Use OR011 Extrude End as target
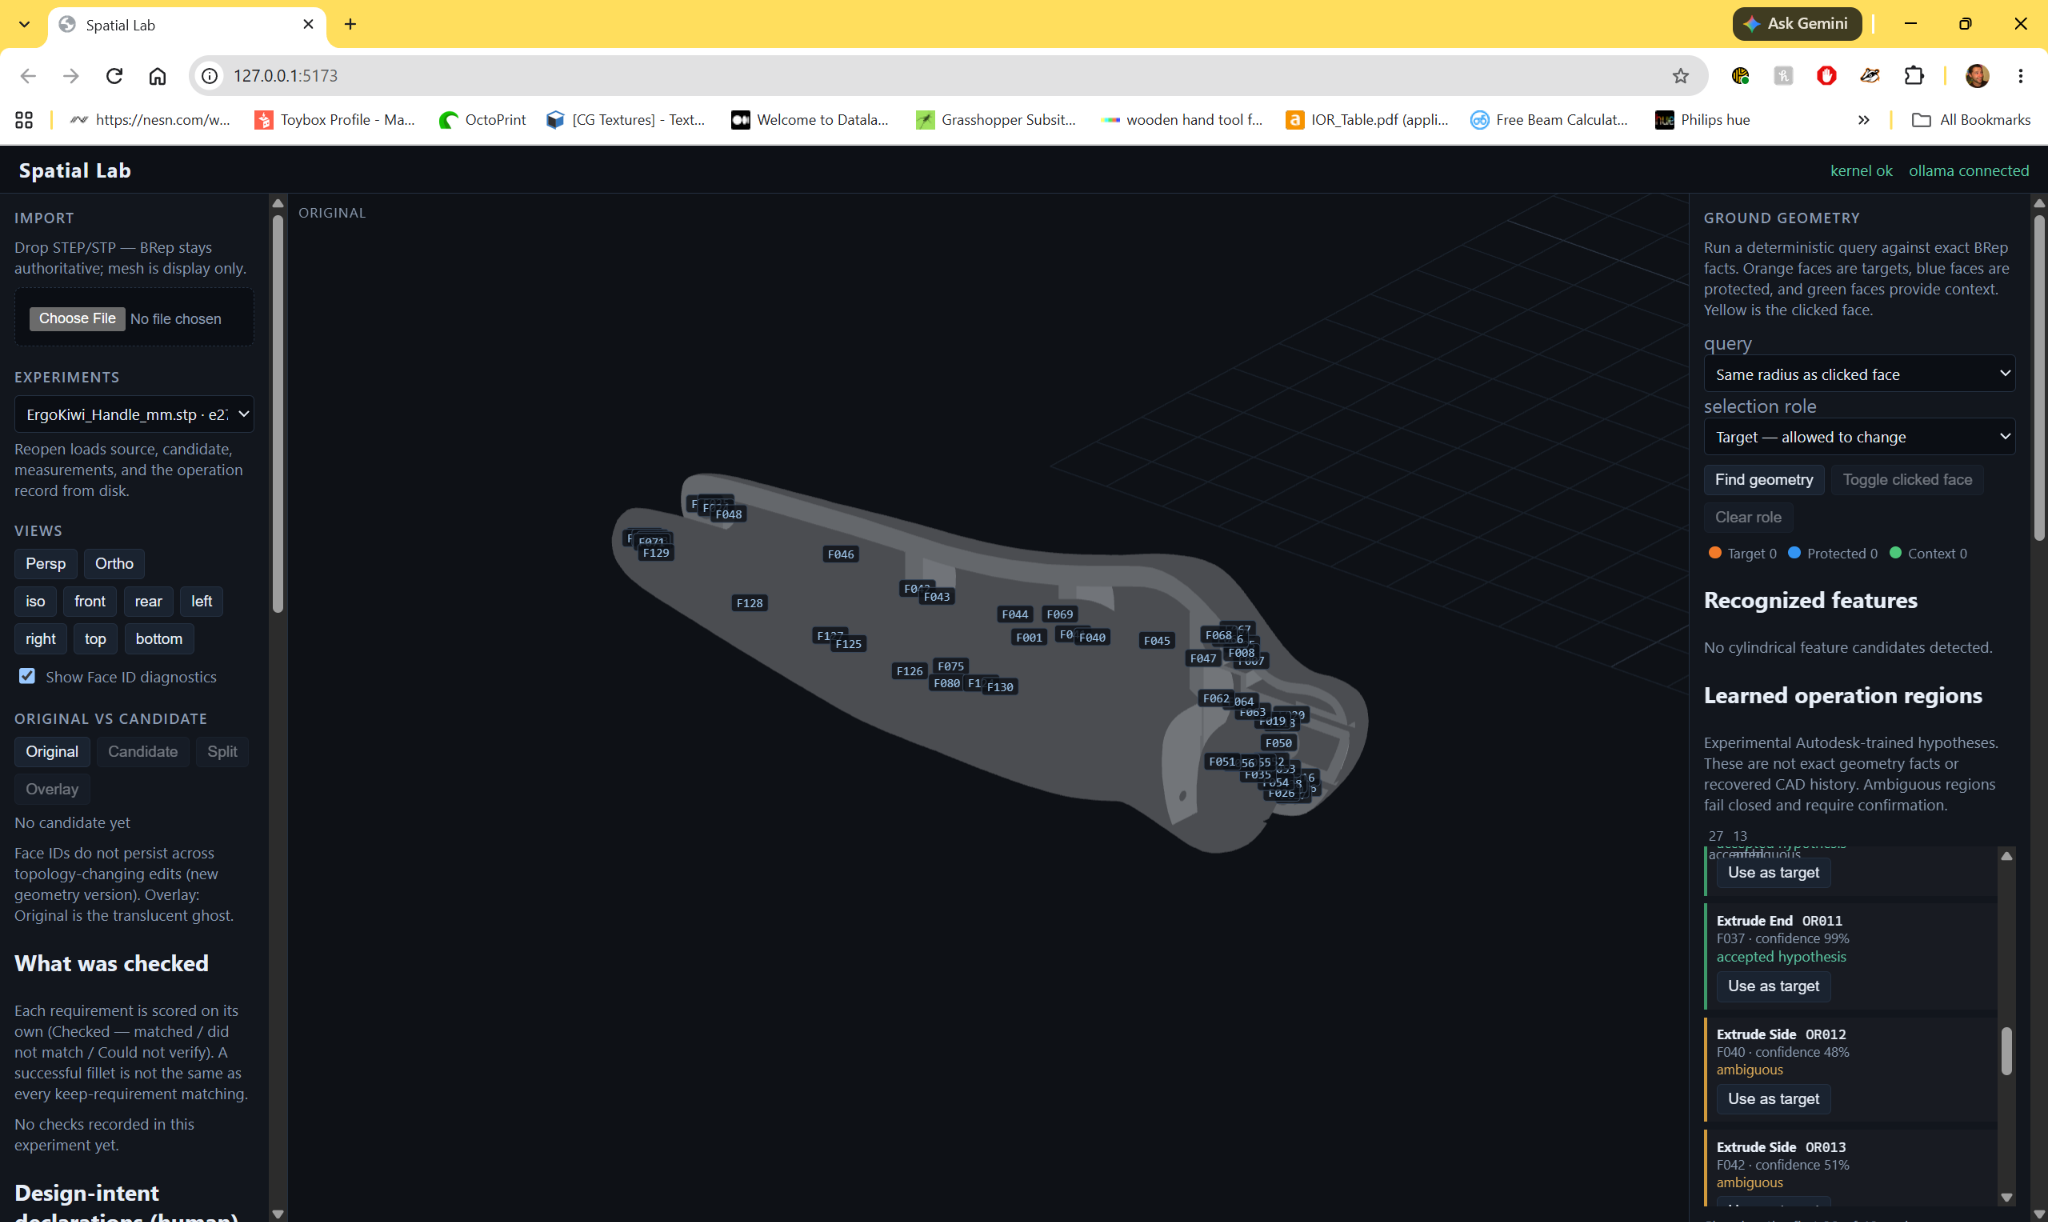The height and width of the screenshot is (1222, 2048). click(1773, 986)
